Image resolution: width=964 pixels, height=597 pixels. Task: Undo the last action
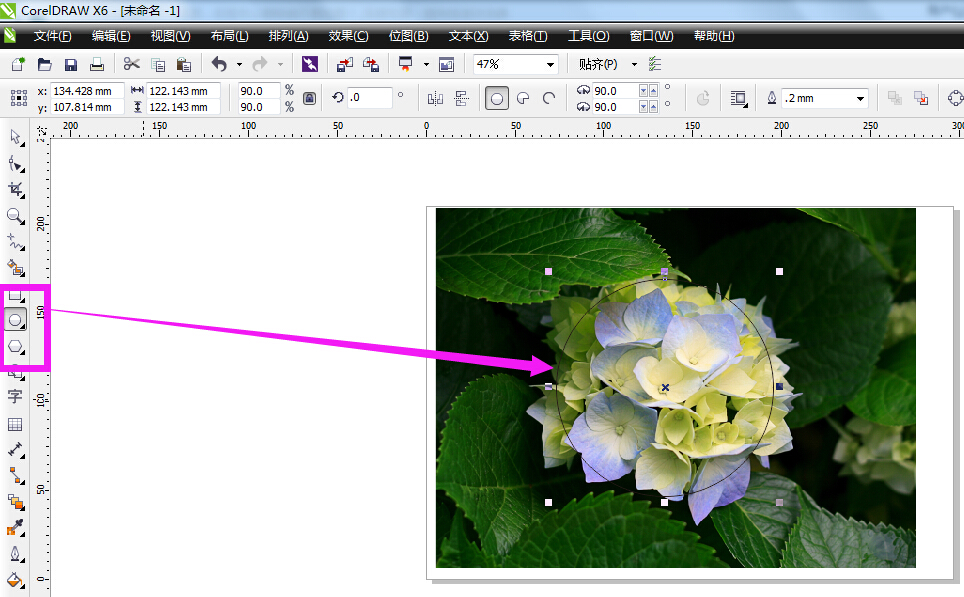click(x=219, y=64)
